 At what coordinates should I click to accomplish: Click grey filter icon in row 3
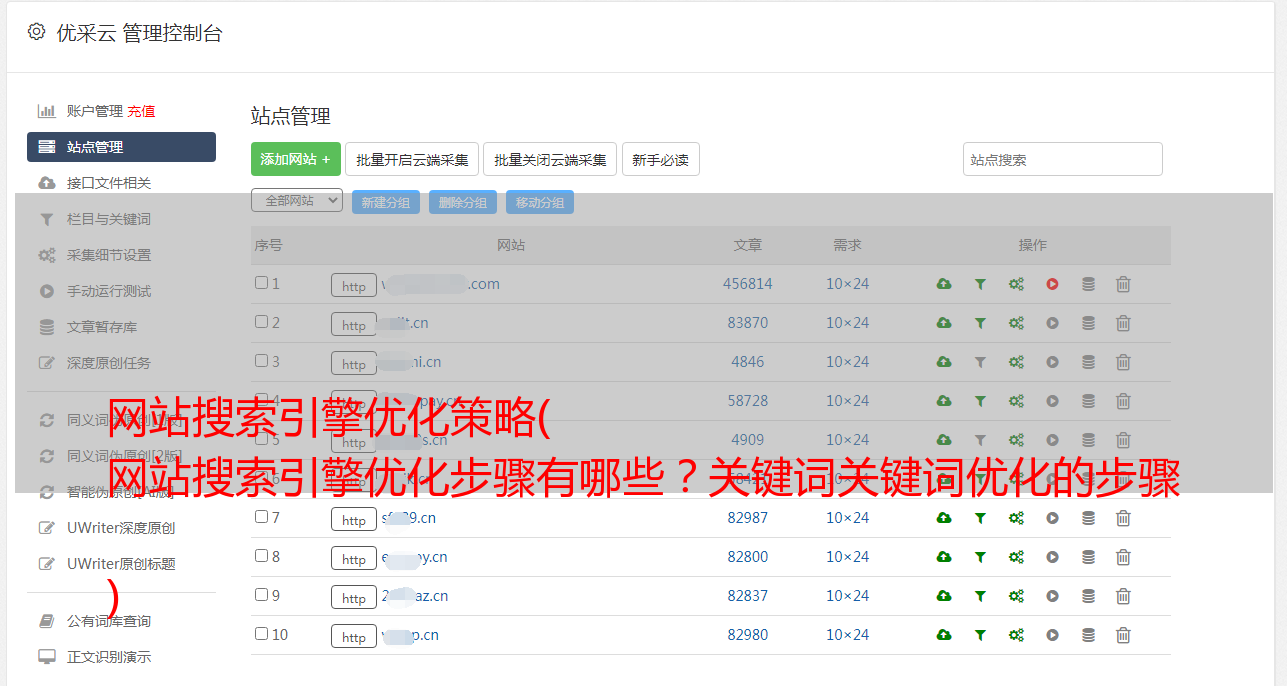[x=980, y=362]
